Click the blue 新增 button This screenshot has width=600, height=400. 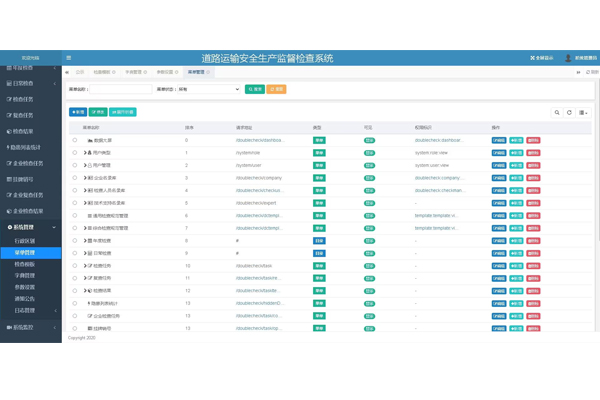point(78,112)
